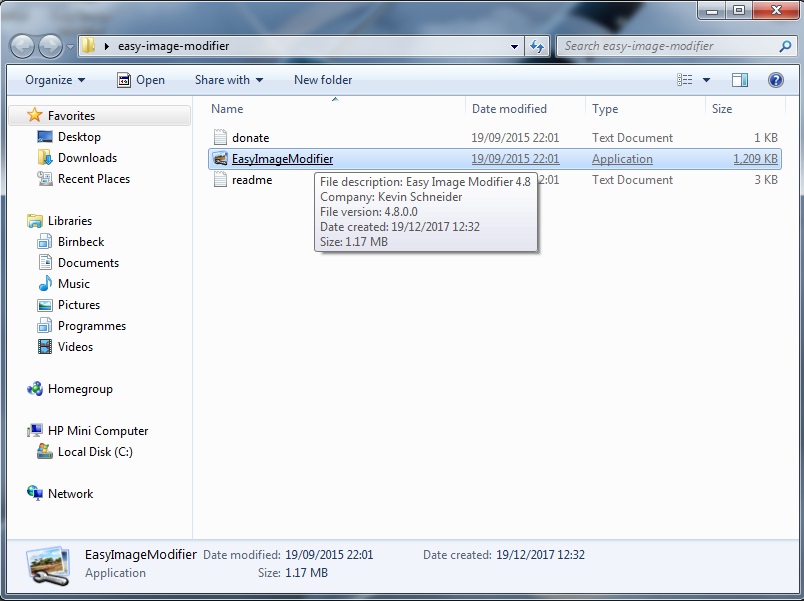Click the Help question mark icon
Image resolution: width=804 pixels, height=601 pixels.
[775, 80]
